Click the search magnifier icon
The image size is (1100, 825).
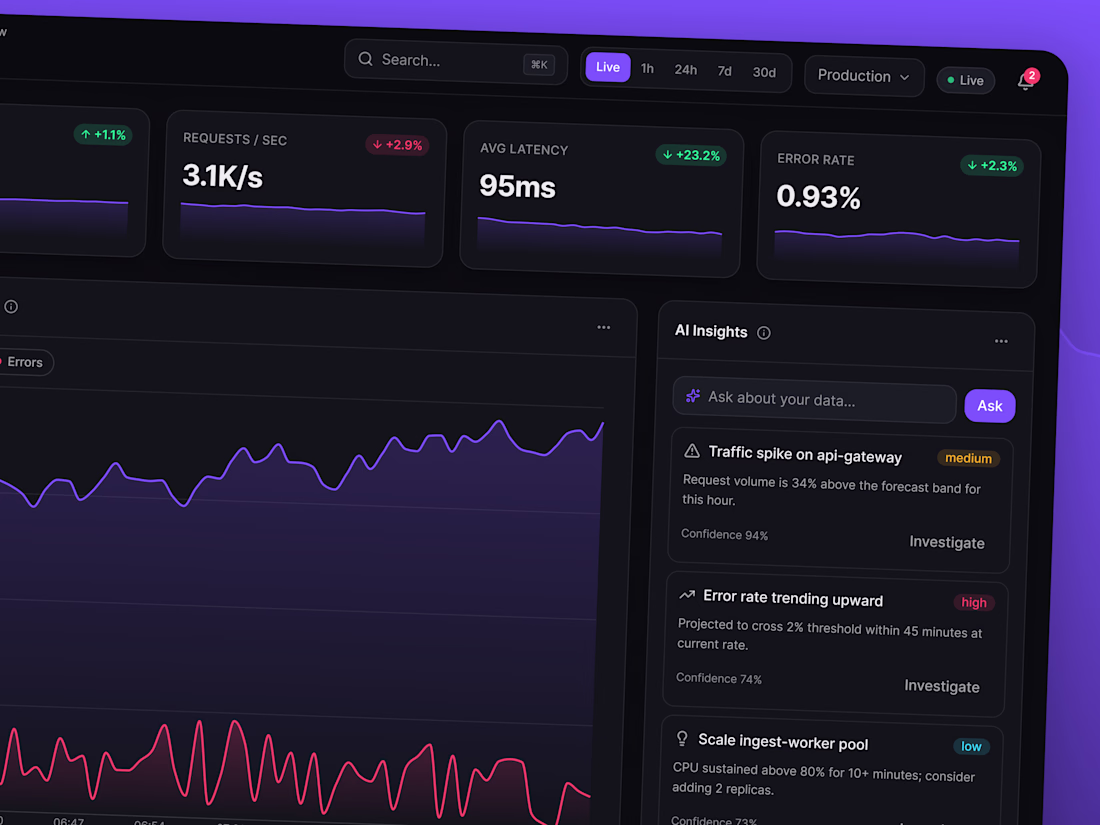365,59
